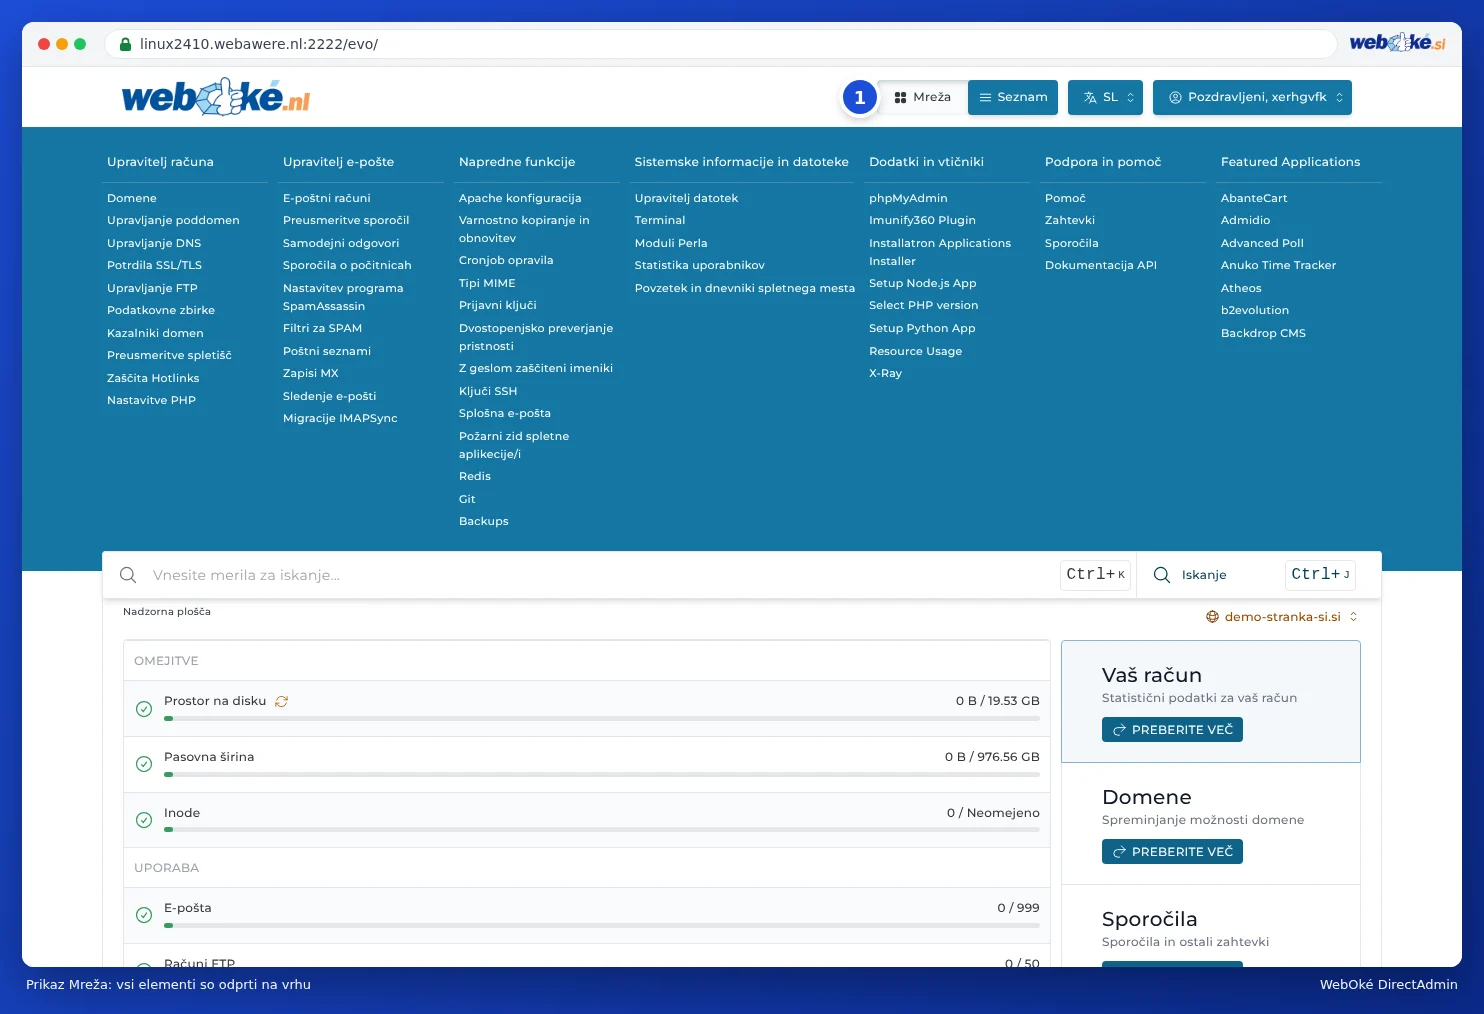Switch to Mreža grid view
Viewport: 1484px width, 1014px height.
(923, 97)
